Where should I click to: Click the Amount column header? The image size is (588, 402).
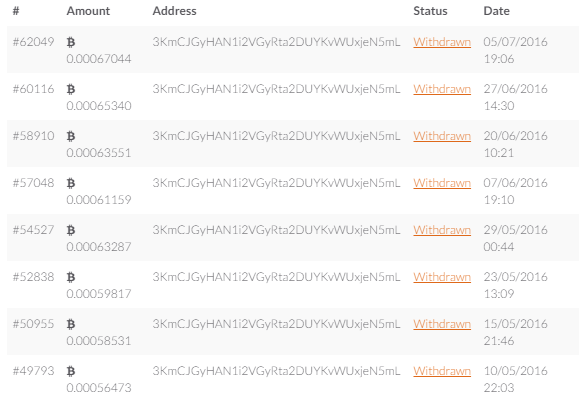pyautogui.click(x=88, y=11)
